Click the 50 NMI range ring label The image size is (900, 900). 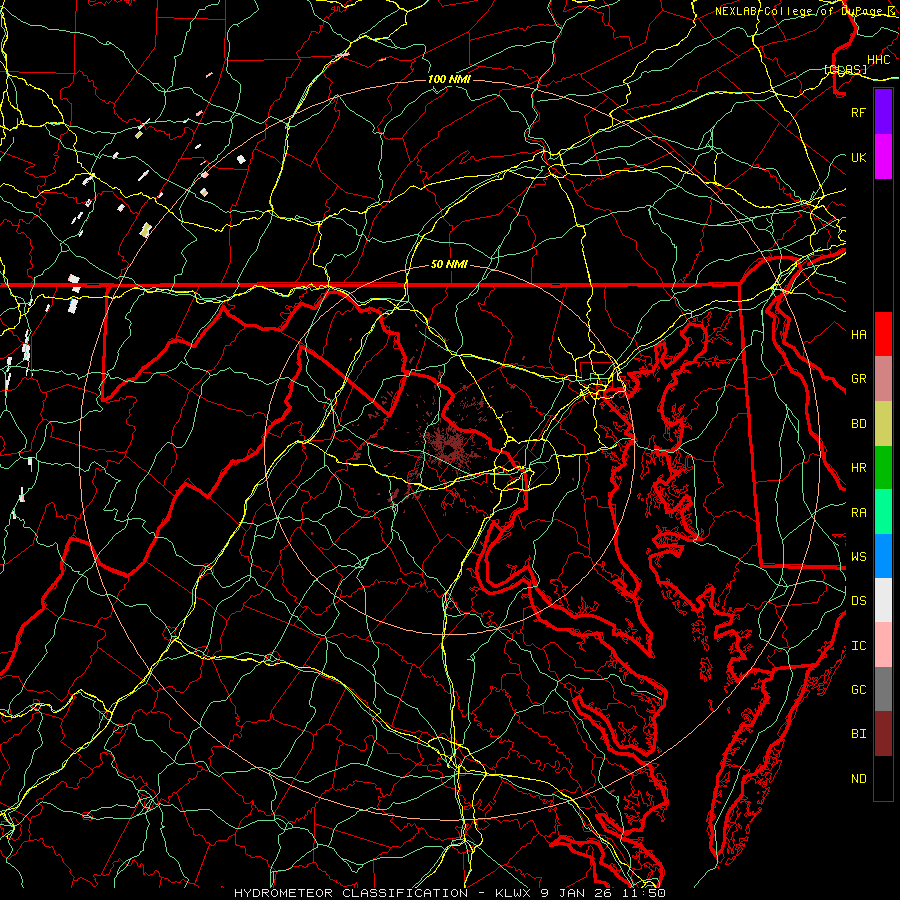click(449, 264)
